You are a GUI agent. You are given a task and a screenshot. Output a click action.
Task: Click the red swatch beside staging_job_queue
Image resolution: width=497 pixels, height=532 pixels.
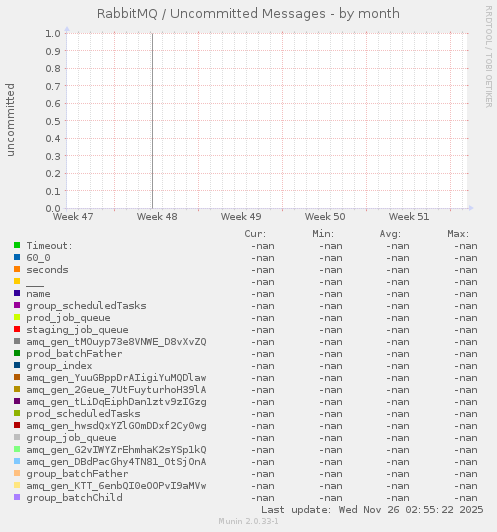pyautogui.click(x=17, y=329)
